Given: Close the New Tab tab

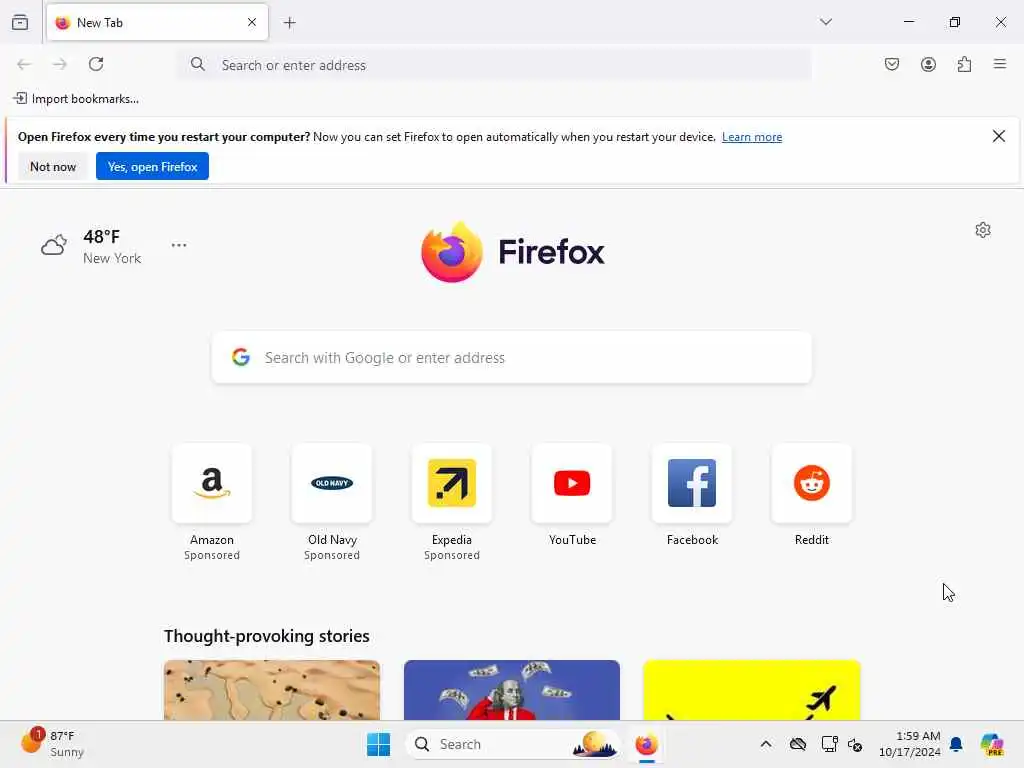Looking at the screenshot, I should click(x=252, y=22).
